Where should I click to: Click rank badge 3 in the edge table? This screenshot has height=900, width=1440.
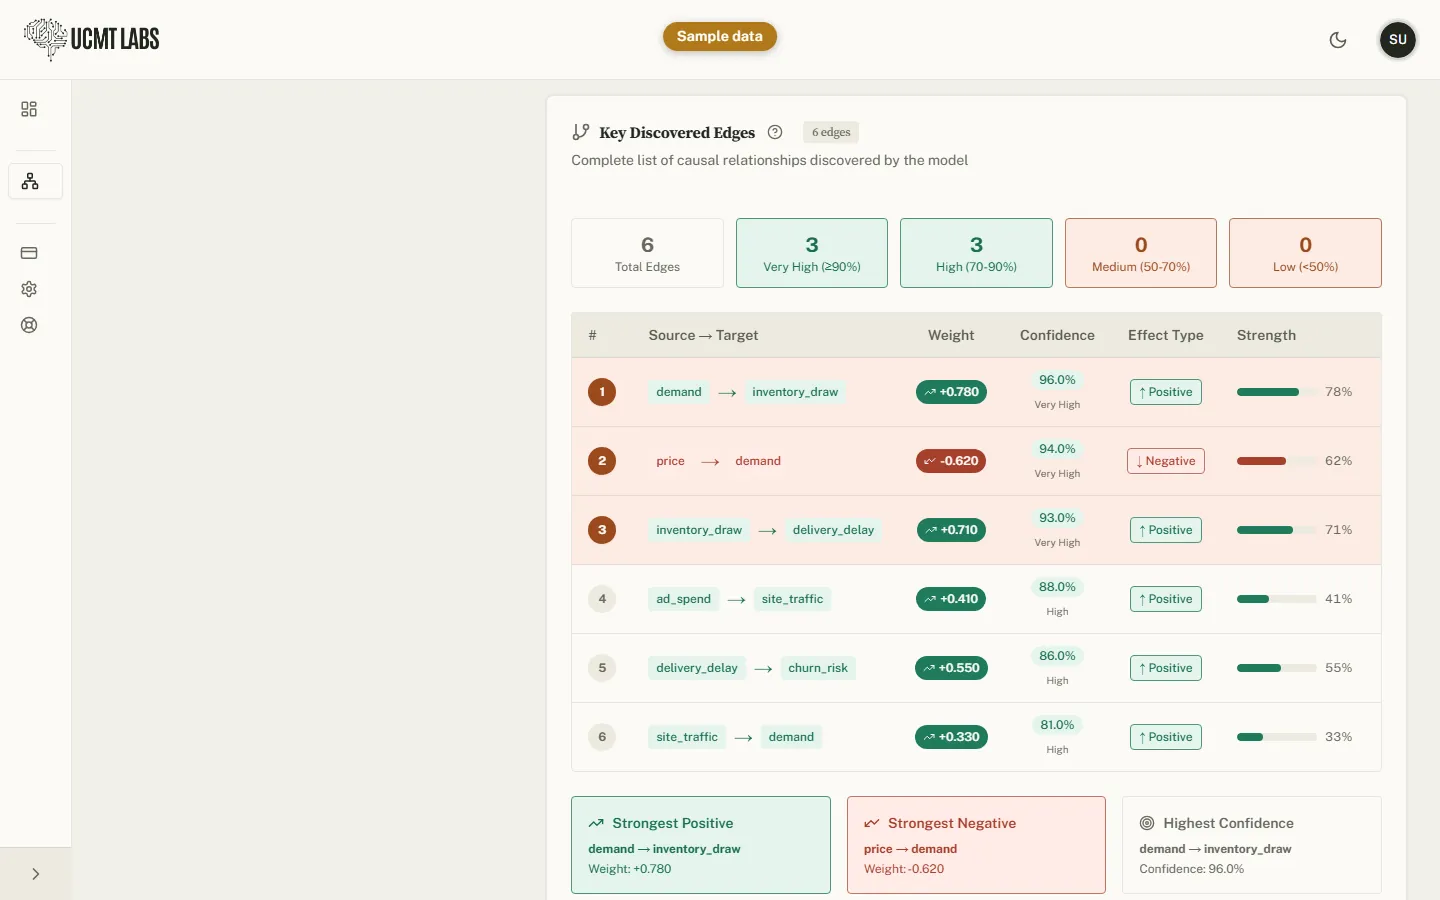click(x=602, y=530)
